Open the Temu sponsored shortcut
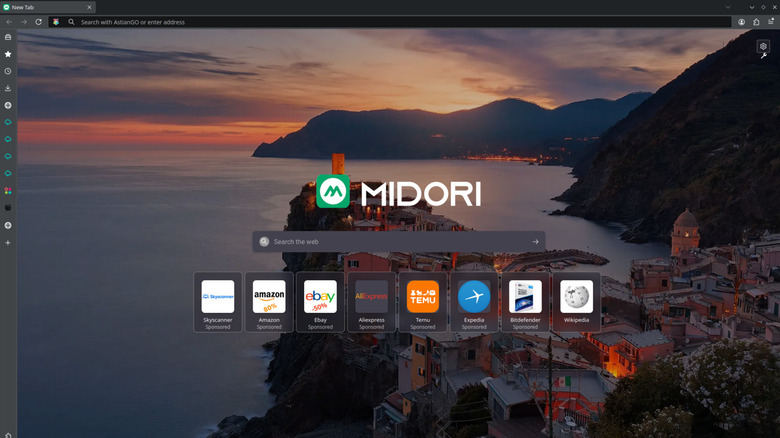The height and width of the screenshot is (438, 780). coord(423,302)
